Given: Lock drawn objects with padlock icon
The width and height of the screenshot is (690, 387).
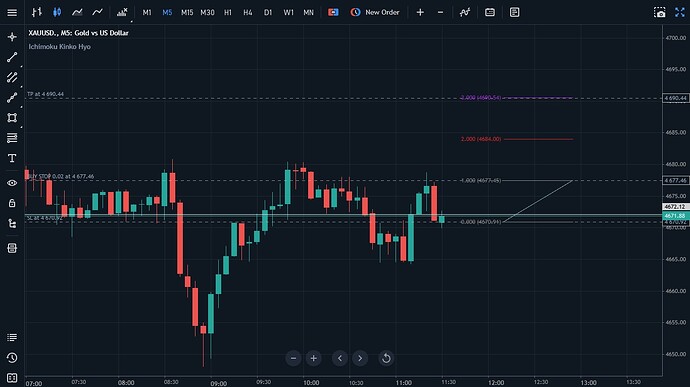Looking at the screenshot, I should pos(12,203).
